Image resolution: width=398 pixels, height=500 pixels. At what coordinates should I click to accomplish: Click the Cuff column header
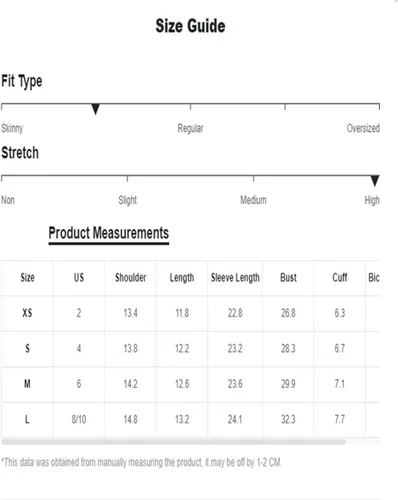click(x=340, y=277)
